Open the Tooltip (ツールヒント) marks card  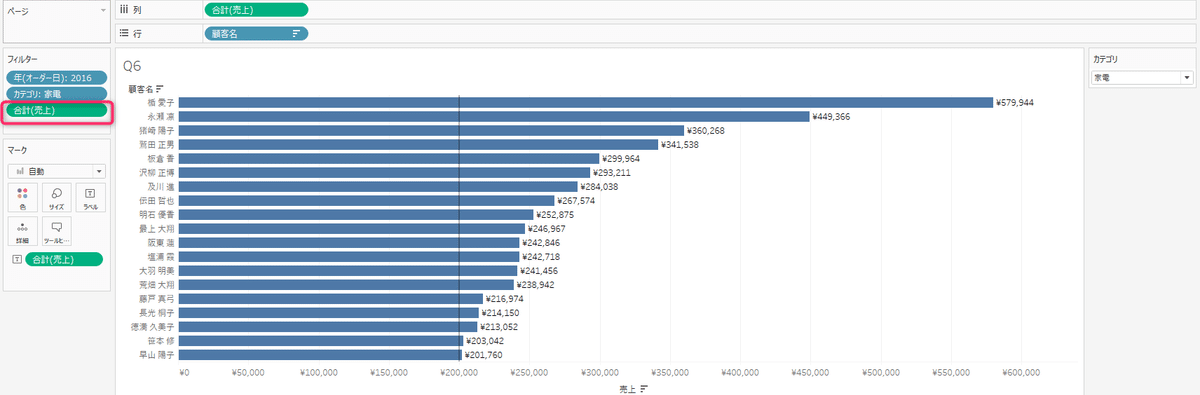pos(56,230)
